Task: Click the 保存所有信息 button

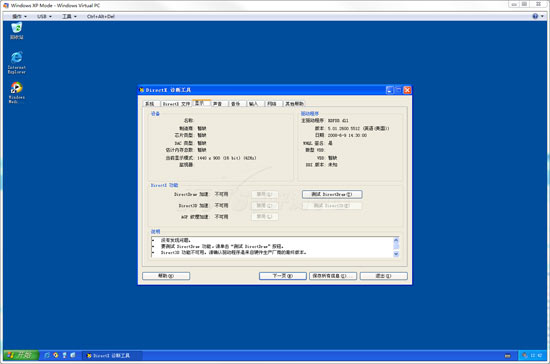Action: tap(333, 276)
